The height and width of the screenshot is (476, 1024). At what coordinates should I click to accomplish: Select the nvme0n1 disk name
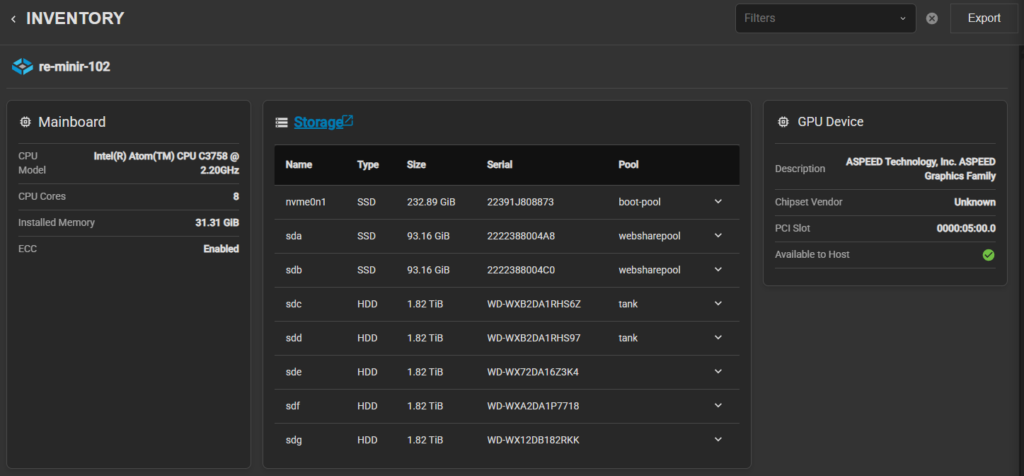coord(306,202)
